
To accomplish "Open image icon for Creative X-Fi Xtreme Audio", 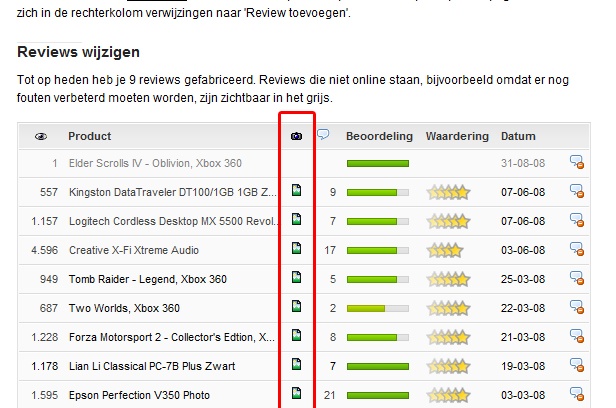I will (x=297, y=248).
